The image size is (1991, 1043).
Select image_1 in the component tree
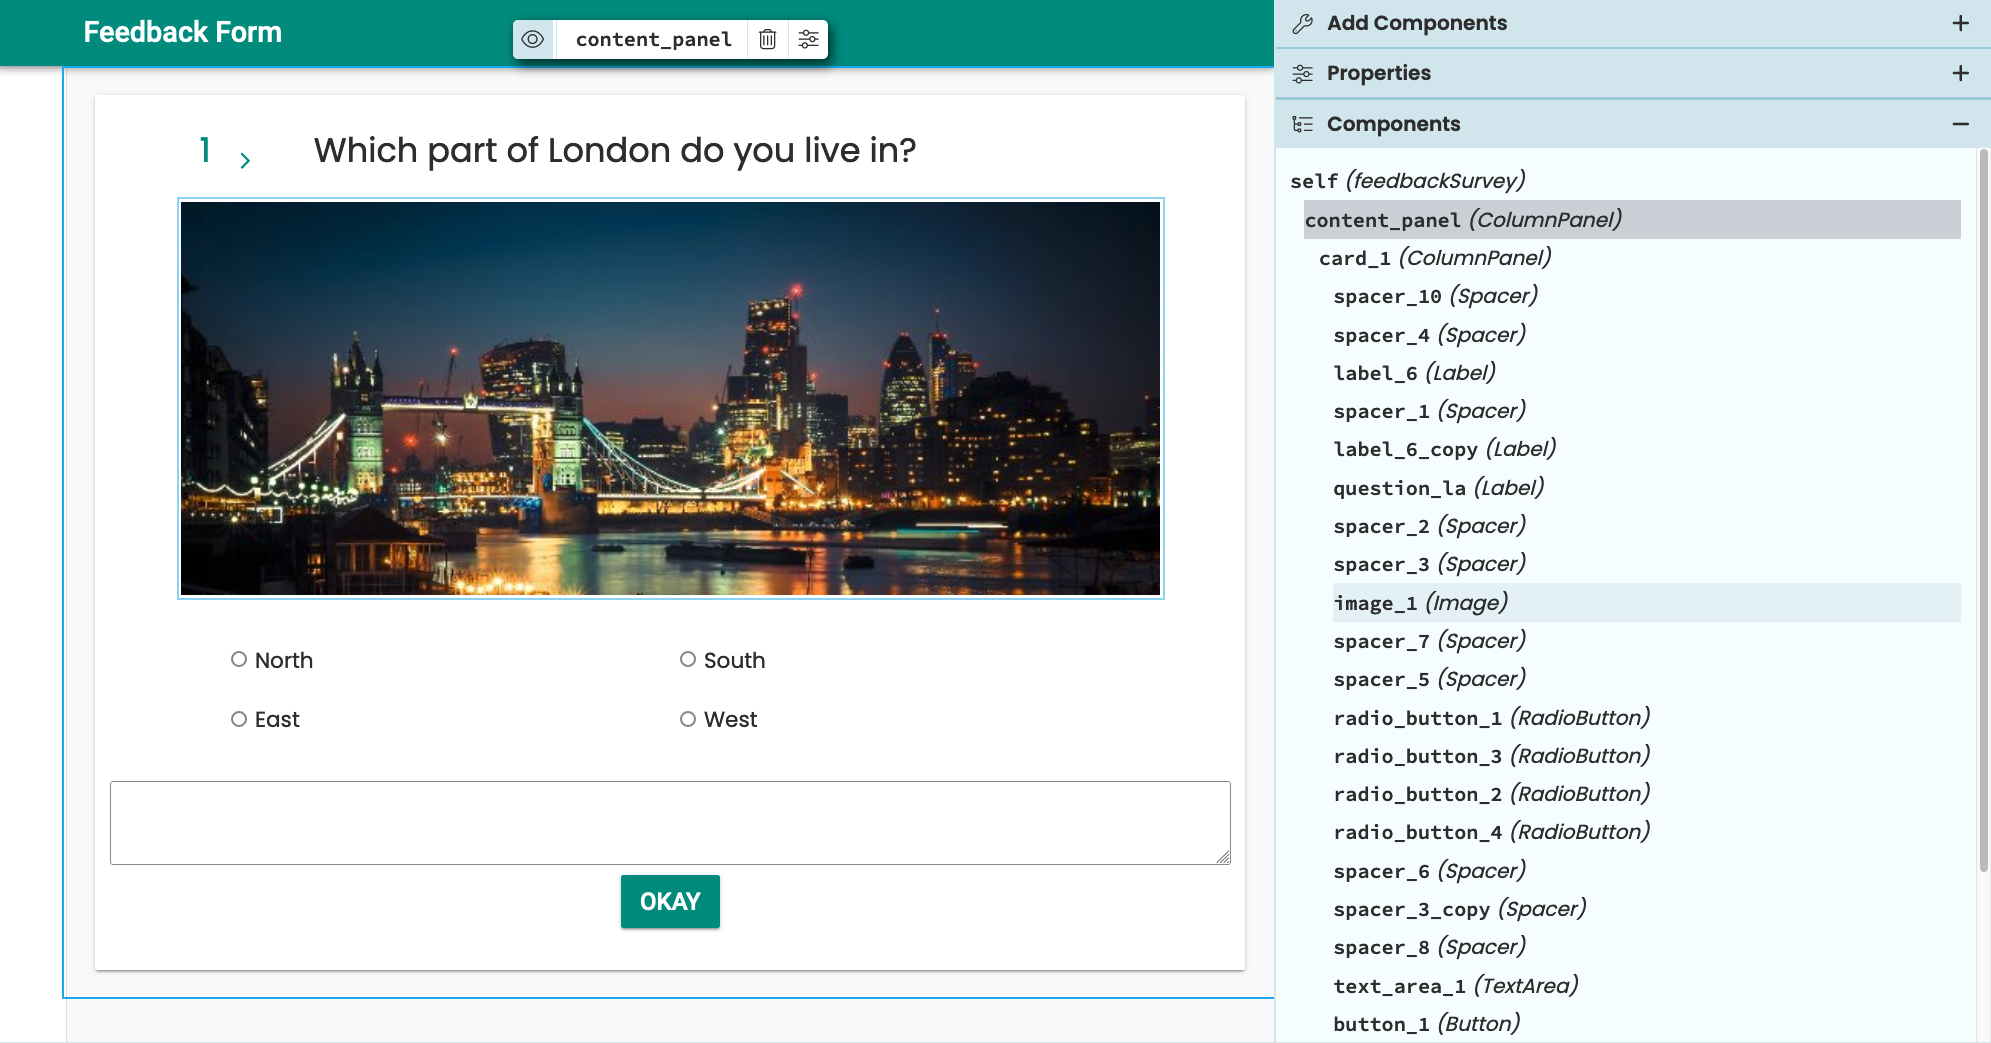pos(1420,603)
